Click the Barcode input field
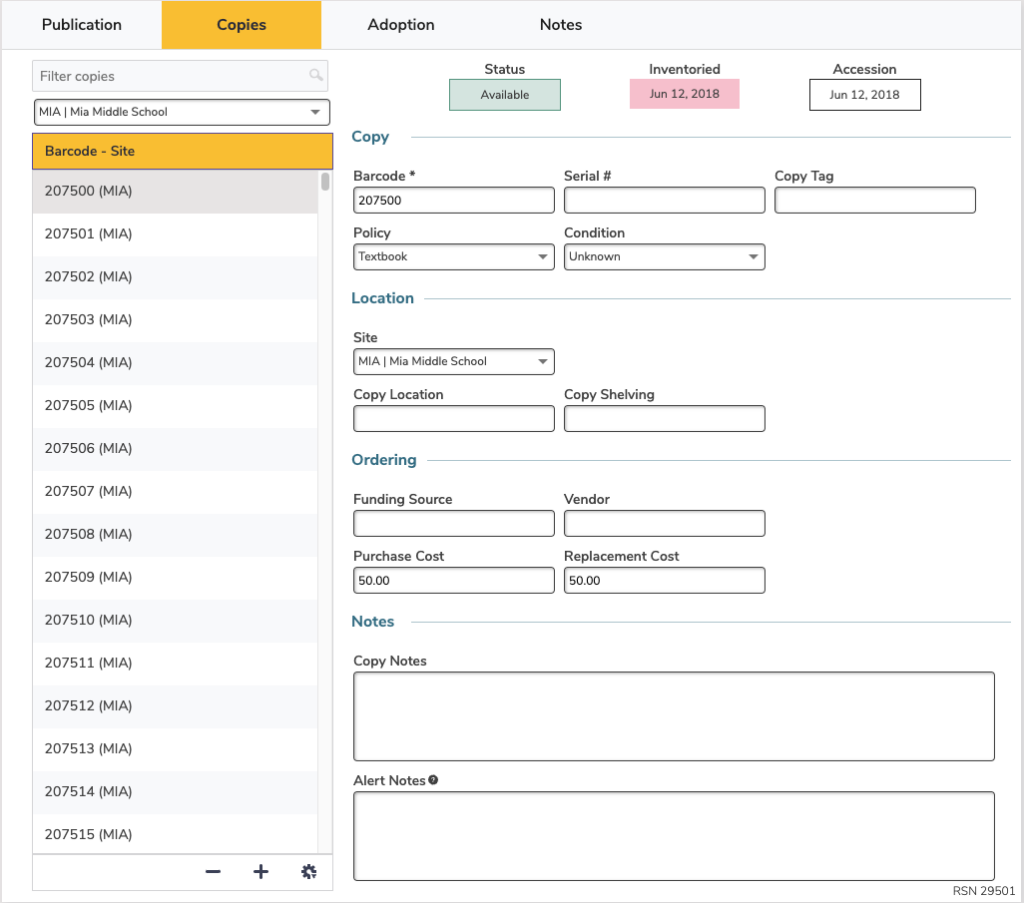 (453, 200)
